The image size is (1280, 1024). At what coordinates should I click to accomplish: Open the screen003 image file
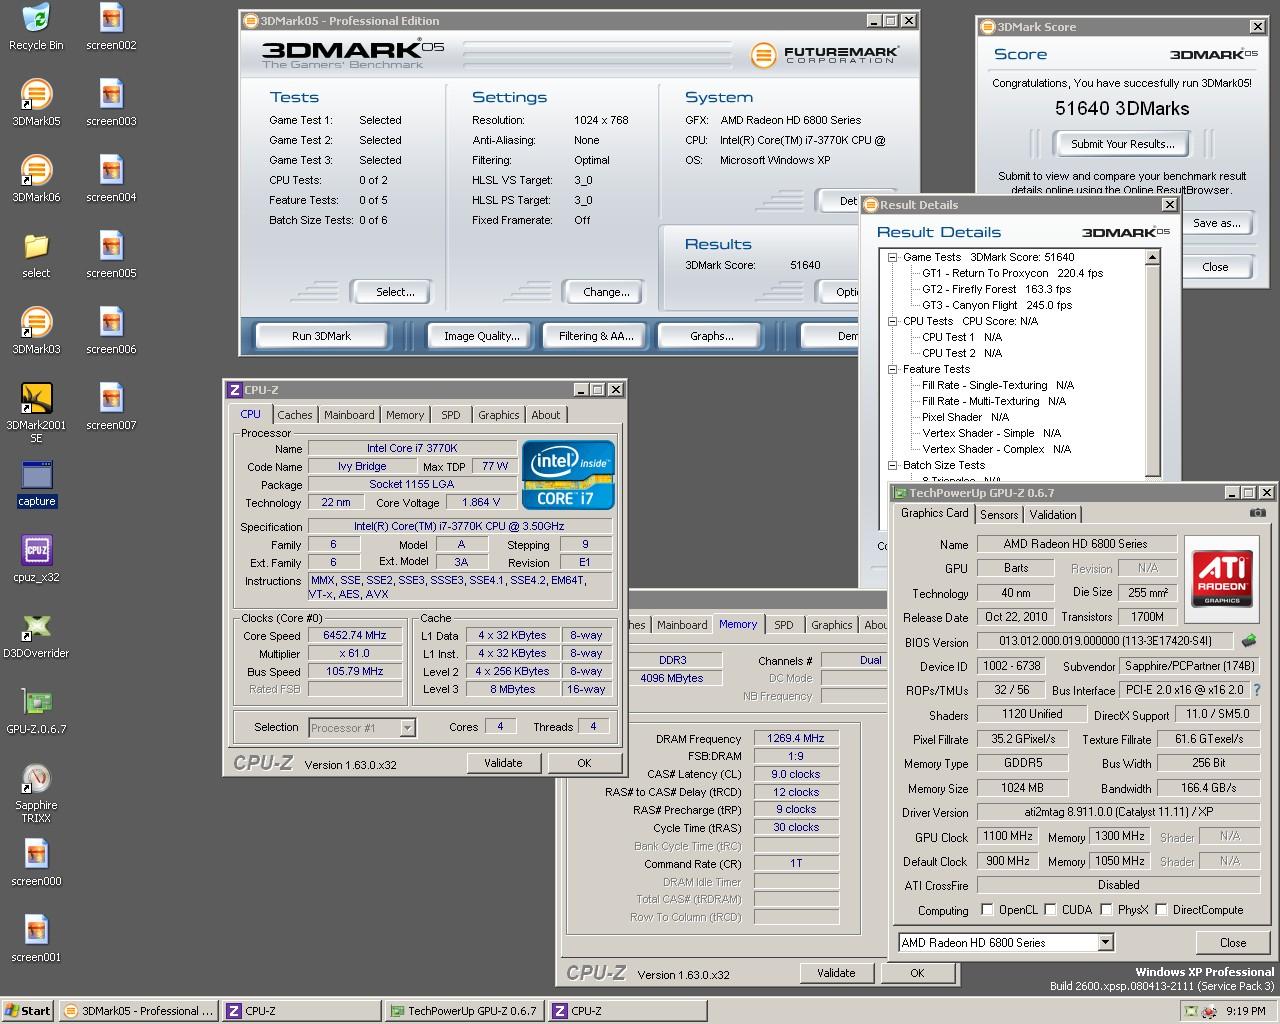[111, 103]
